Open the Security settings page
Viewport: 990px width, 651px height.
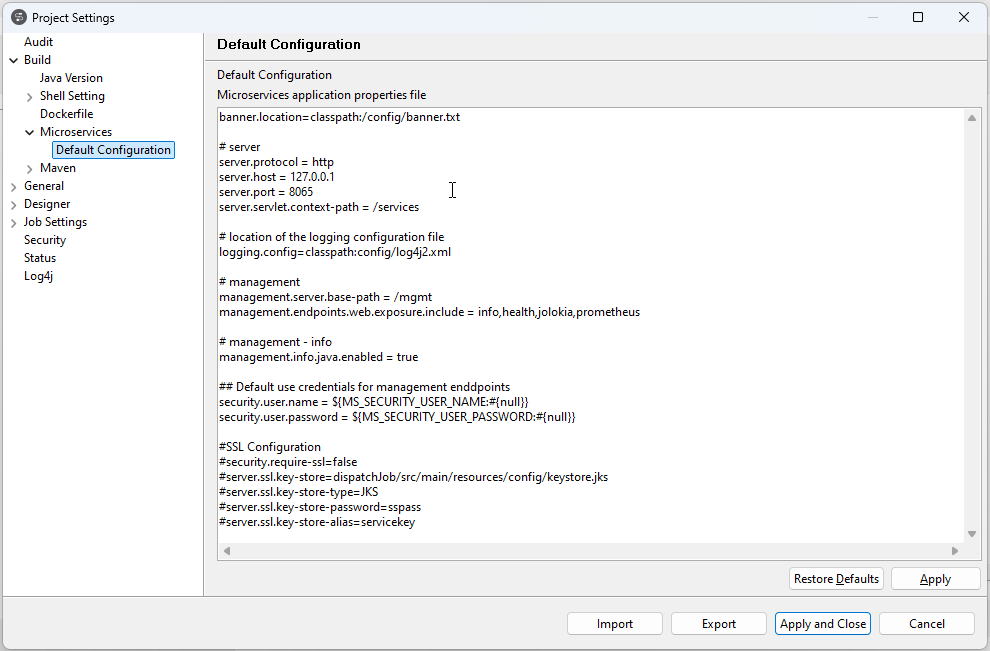pyautogui.click(x=45, y=239)
